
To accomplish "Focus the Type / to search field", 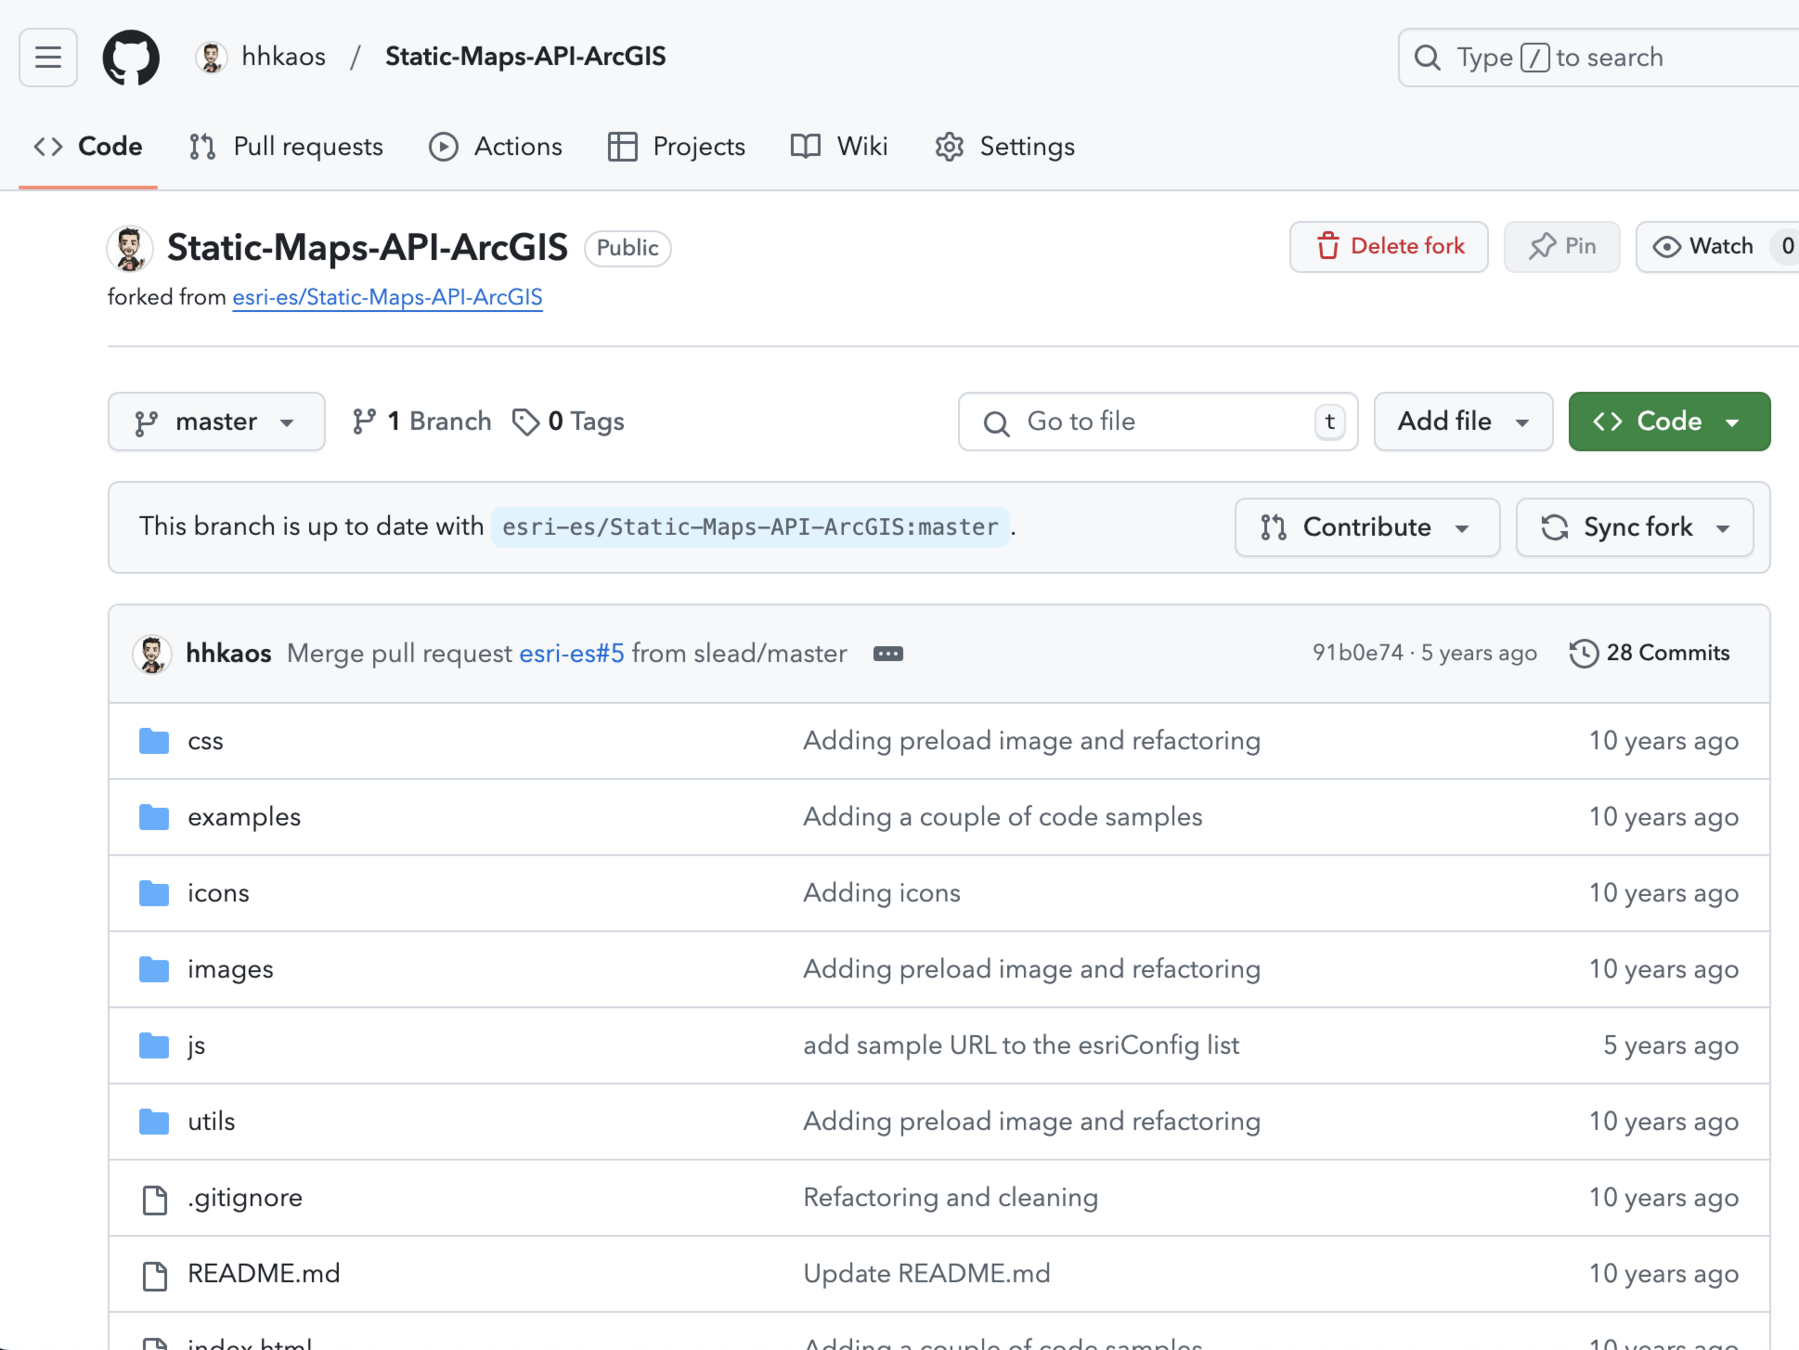I will pos(1598,58).
